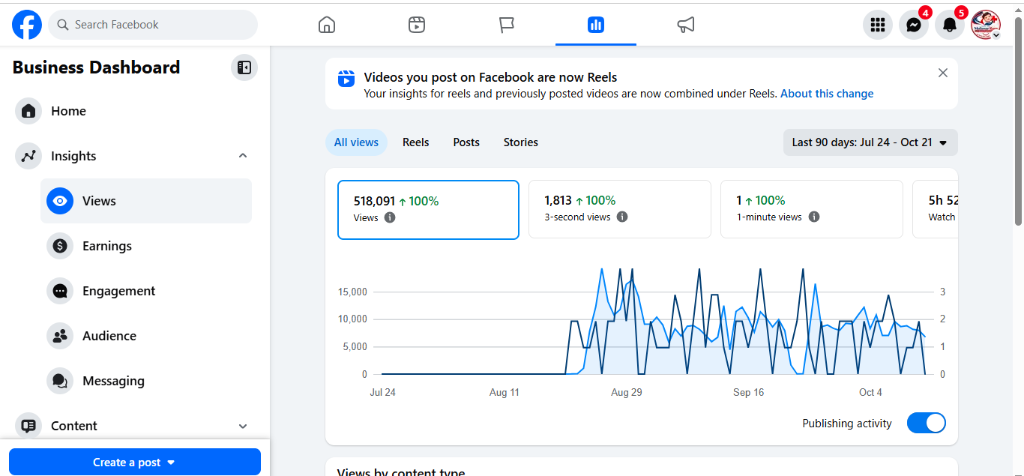1024x476 pixels.
Task: Open Audience in the Insights menu
Action: click(x=146, y=336)
